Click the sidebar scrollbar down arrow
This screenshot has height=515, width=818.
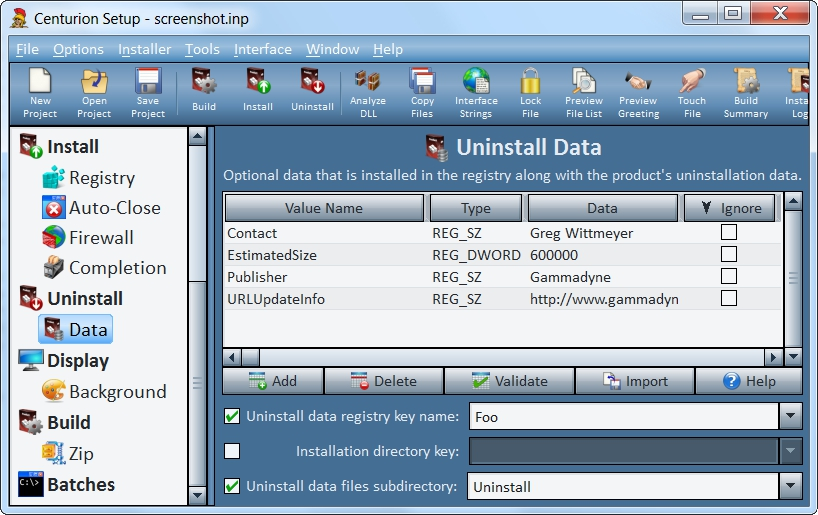[197, 495]
